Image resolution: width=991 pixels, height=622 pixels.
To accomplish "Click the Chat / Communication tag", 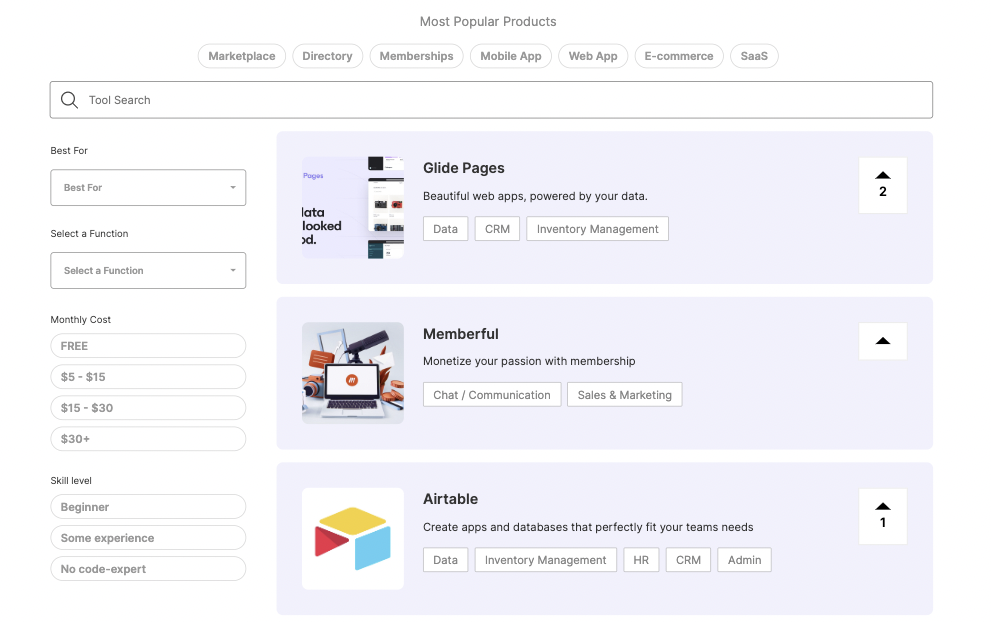I will point(492,394).
